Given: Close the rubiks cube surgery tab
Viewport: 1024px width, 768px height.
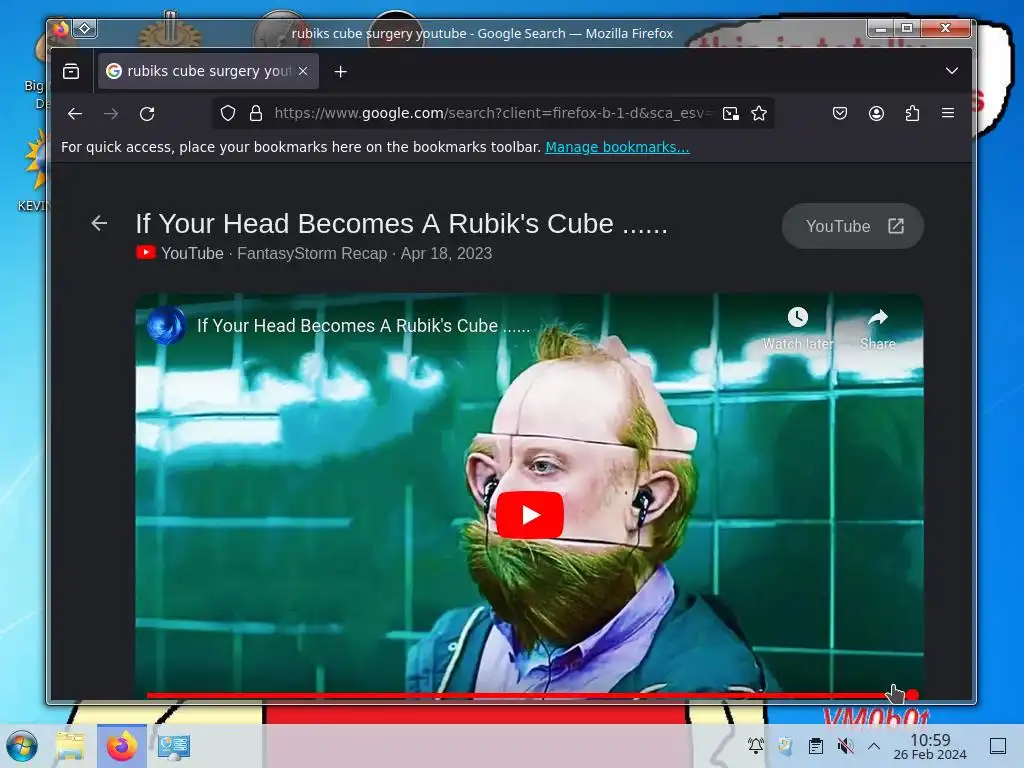Looking at the screenshot, I should (303, 71).
